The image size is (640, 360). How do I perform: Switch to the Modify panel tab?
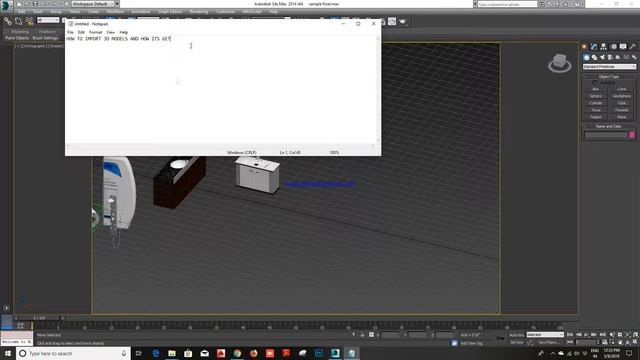tap(594, 47)
